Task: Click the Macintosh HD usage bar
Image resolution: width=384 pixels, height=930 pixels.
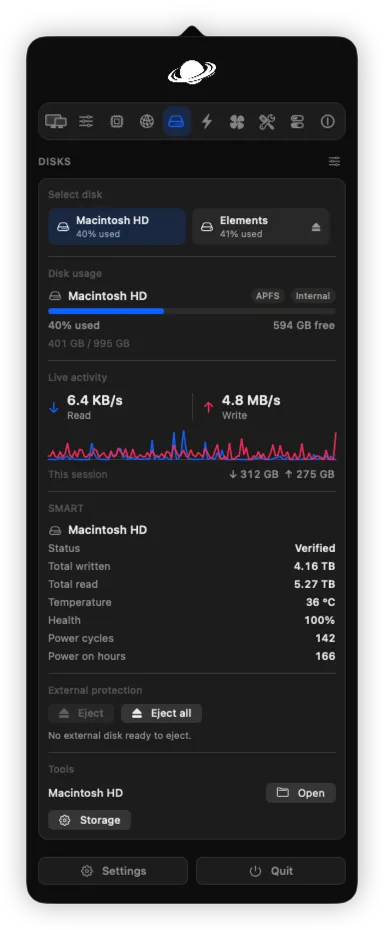Action: tap(192, 311)
